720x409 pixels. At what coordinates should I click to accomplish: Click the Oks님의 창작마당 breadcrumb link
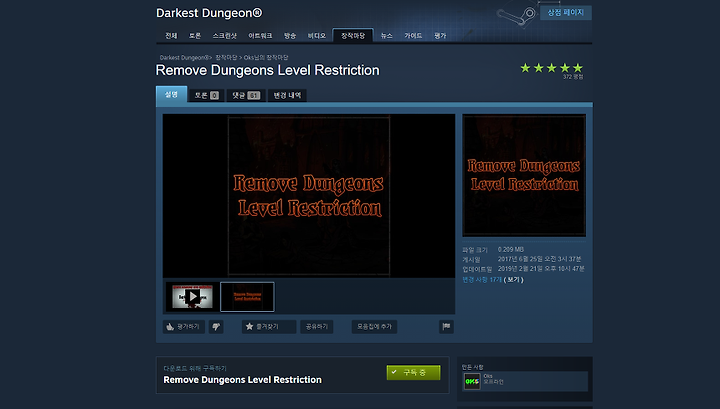[266, 58]
